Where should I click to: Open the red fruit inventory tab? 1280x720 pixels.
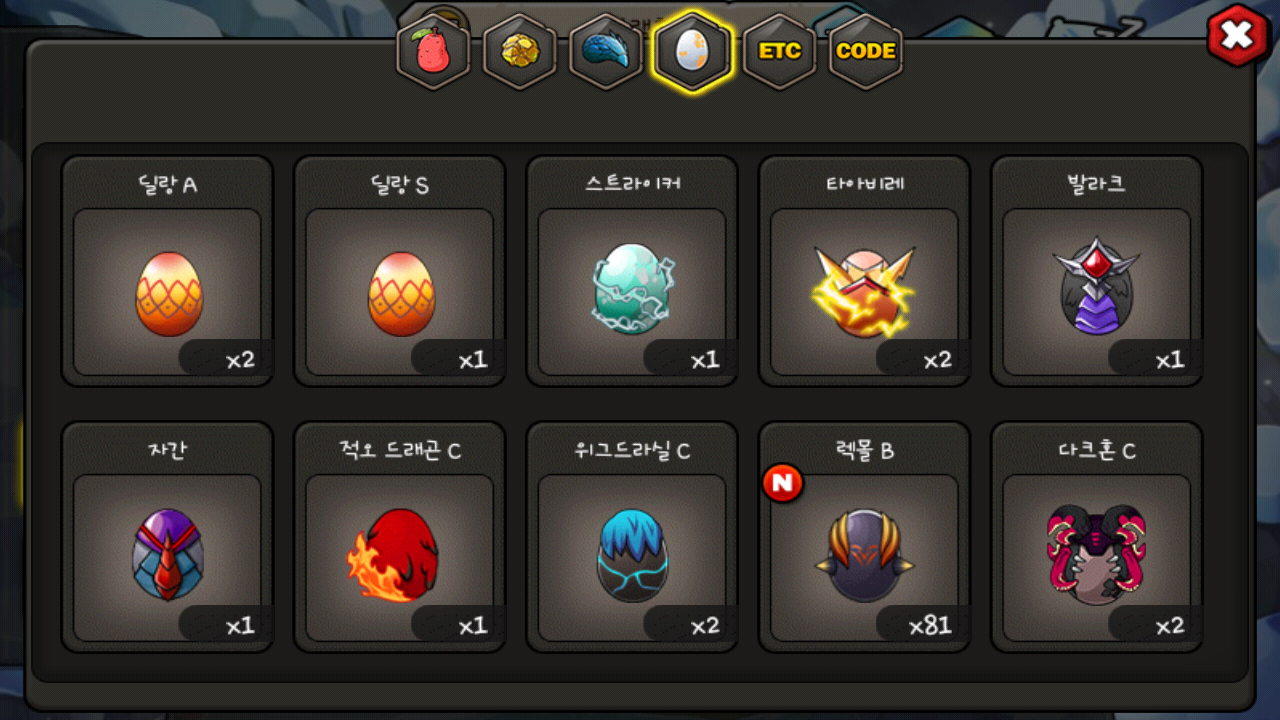(433, 51)
